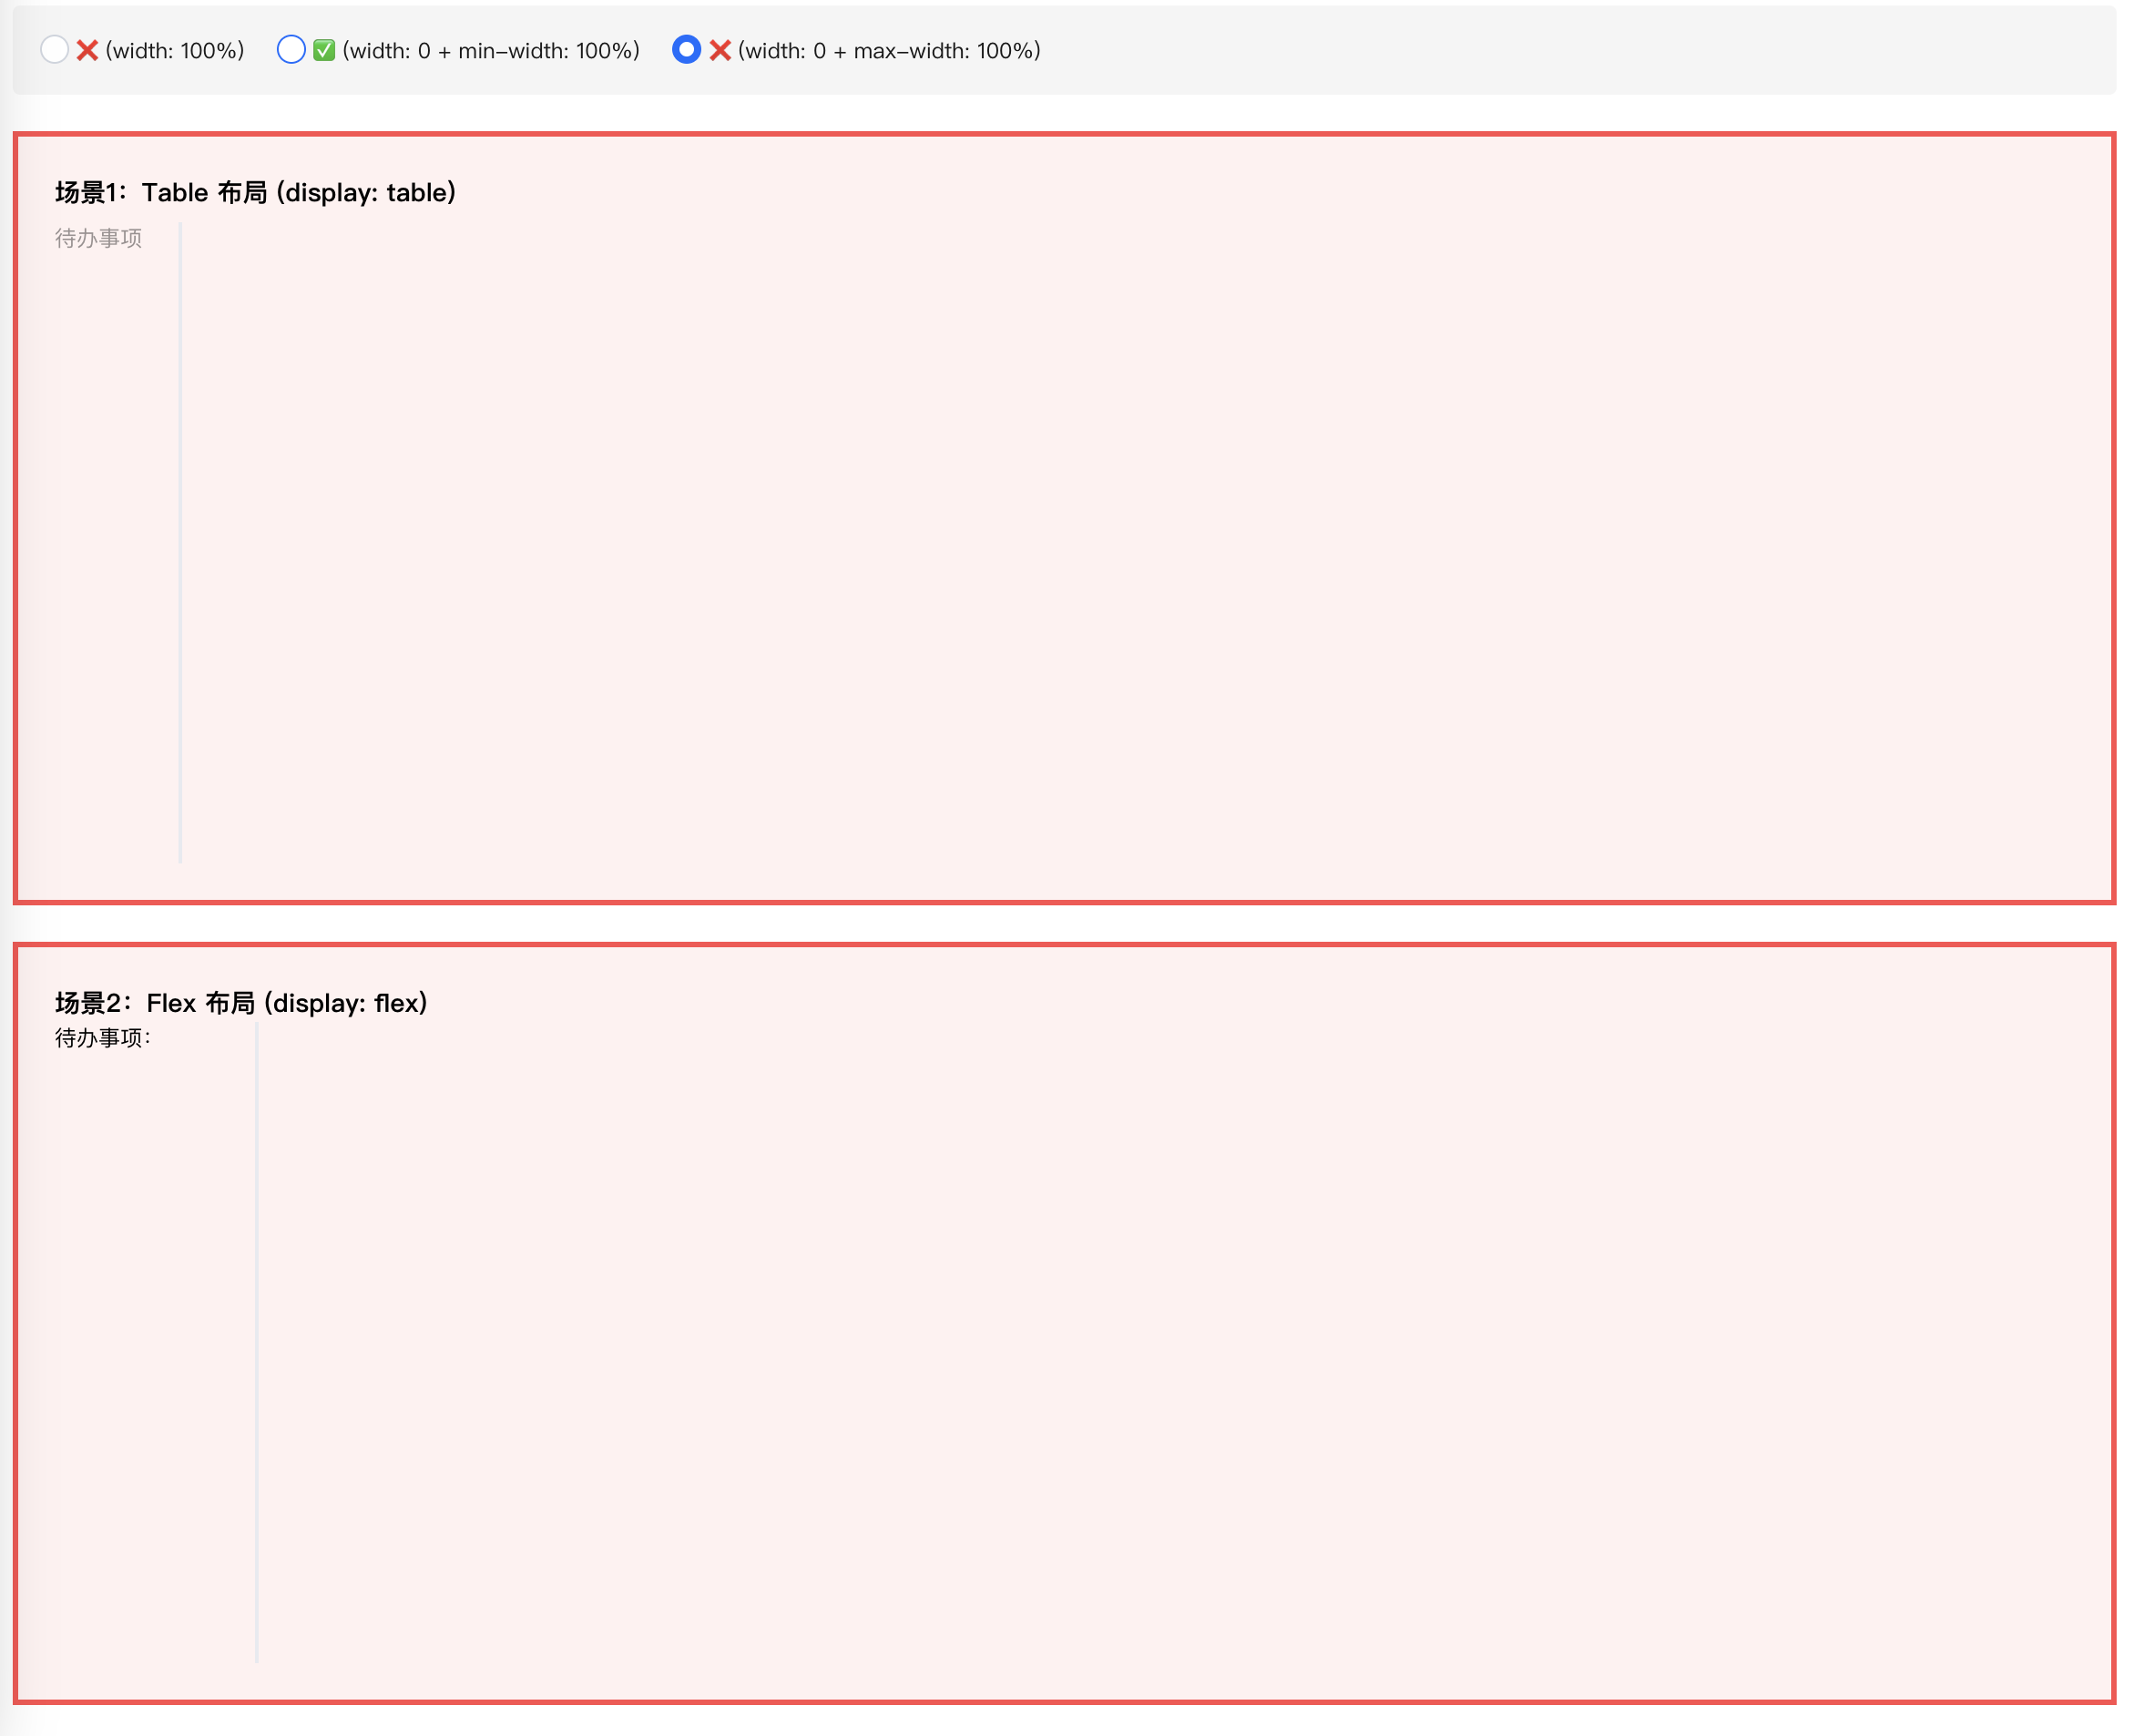Click the selected max-width: 100% radio button

[x=686, y=50]
